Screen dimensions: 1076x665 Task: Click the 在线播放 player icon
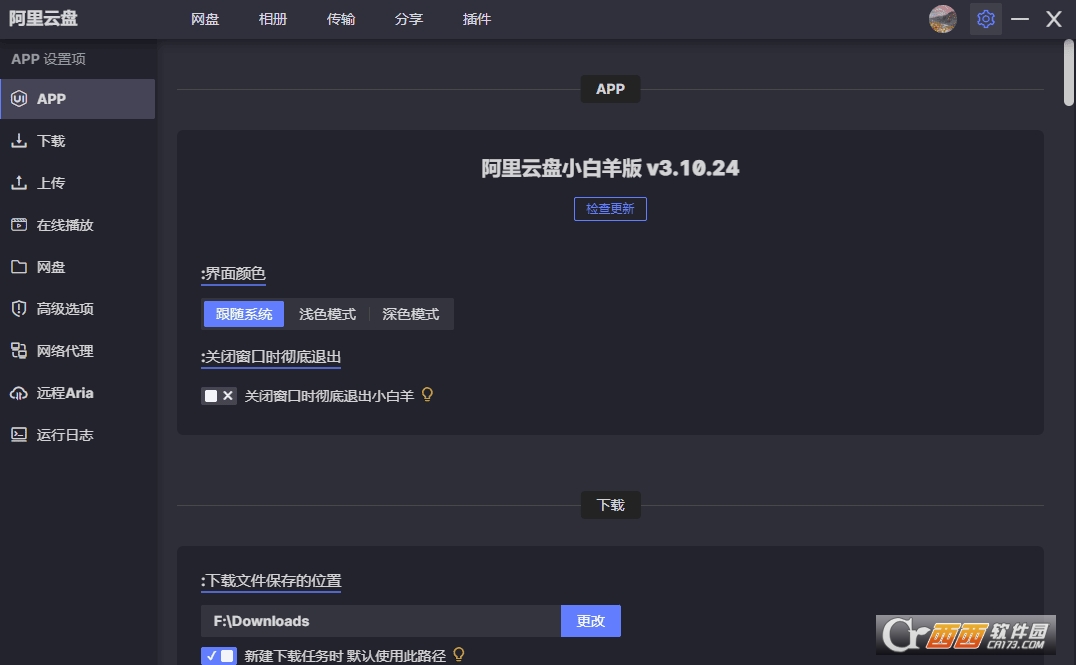(x=19, y=224)
